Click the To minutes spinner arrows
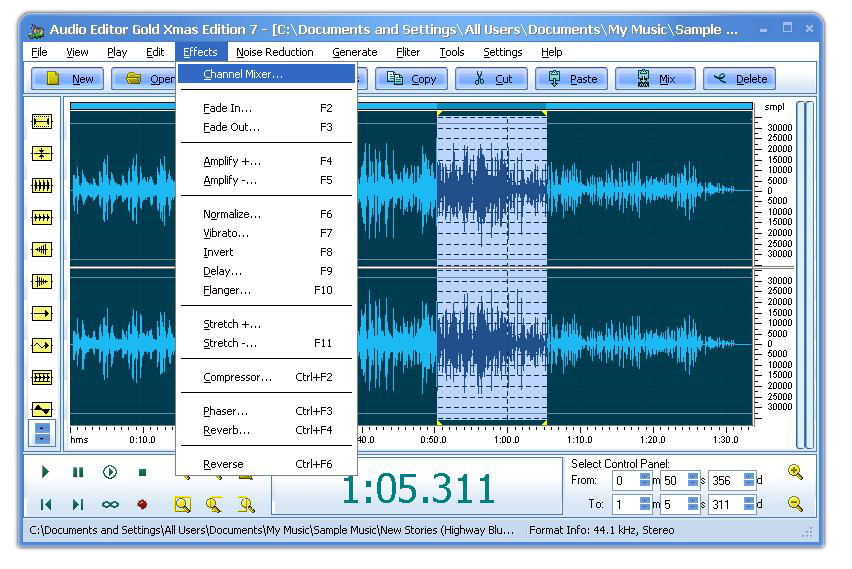 645,504
